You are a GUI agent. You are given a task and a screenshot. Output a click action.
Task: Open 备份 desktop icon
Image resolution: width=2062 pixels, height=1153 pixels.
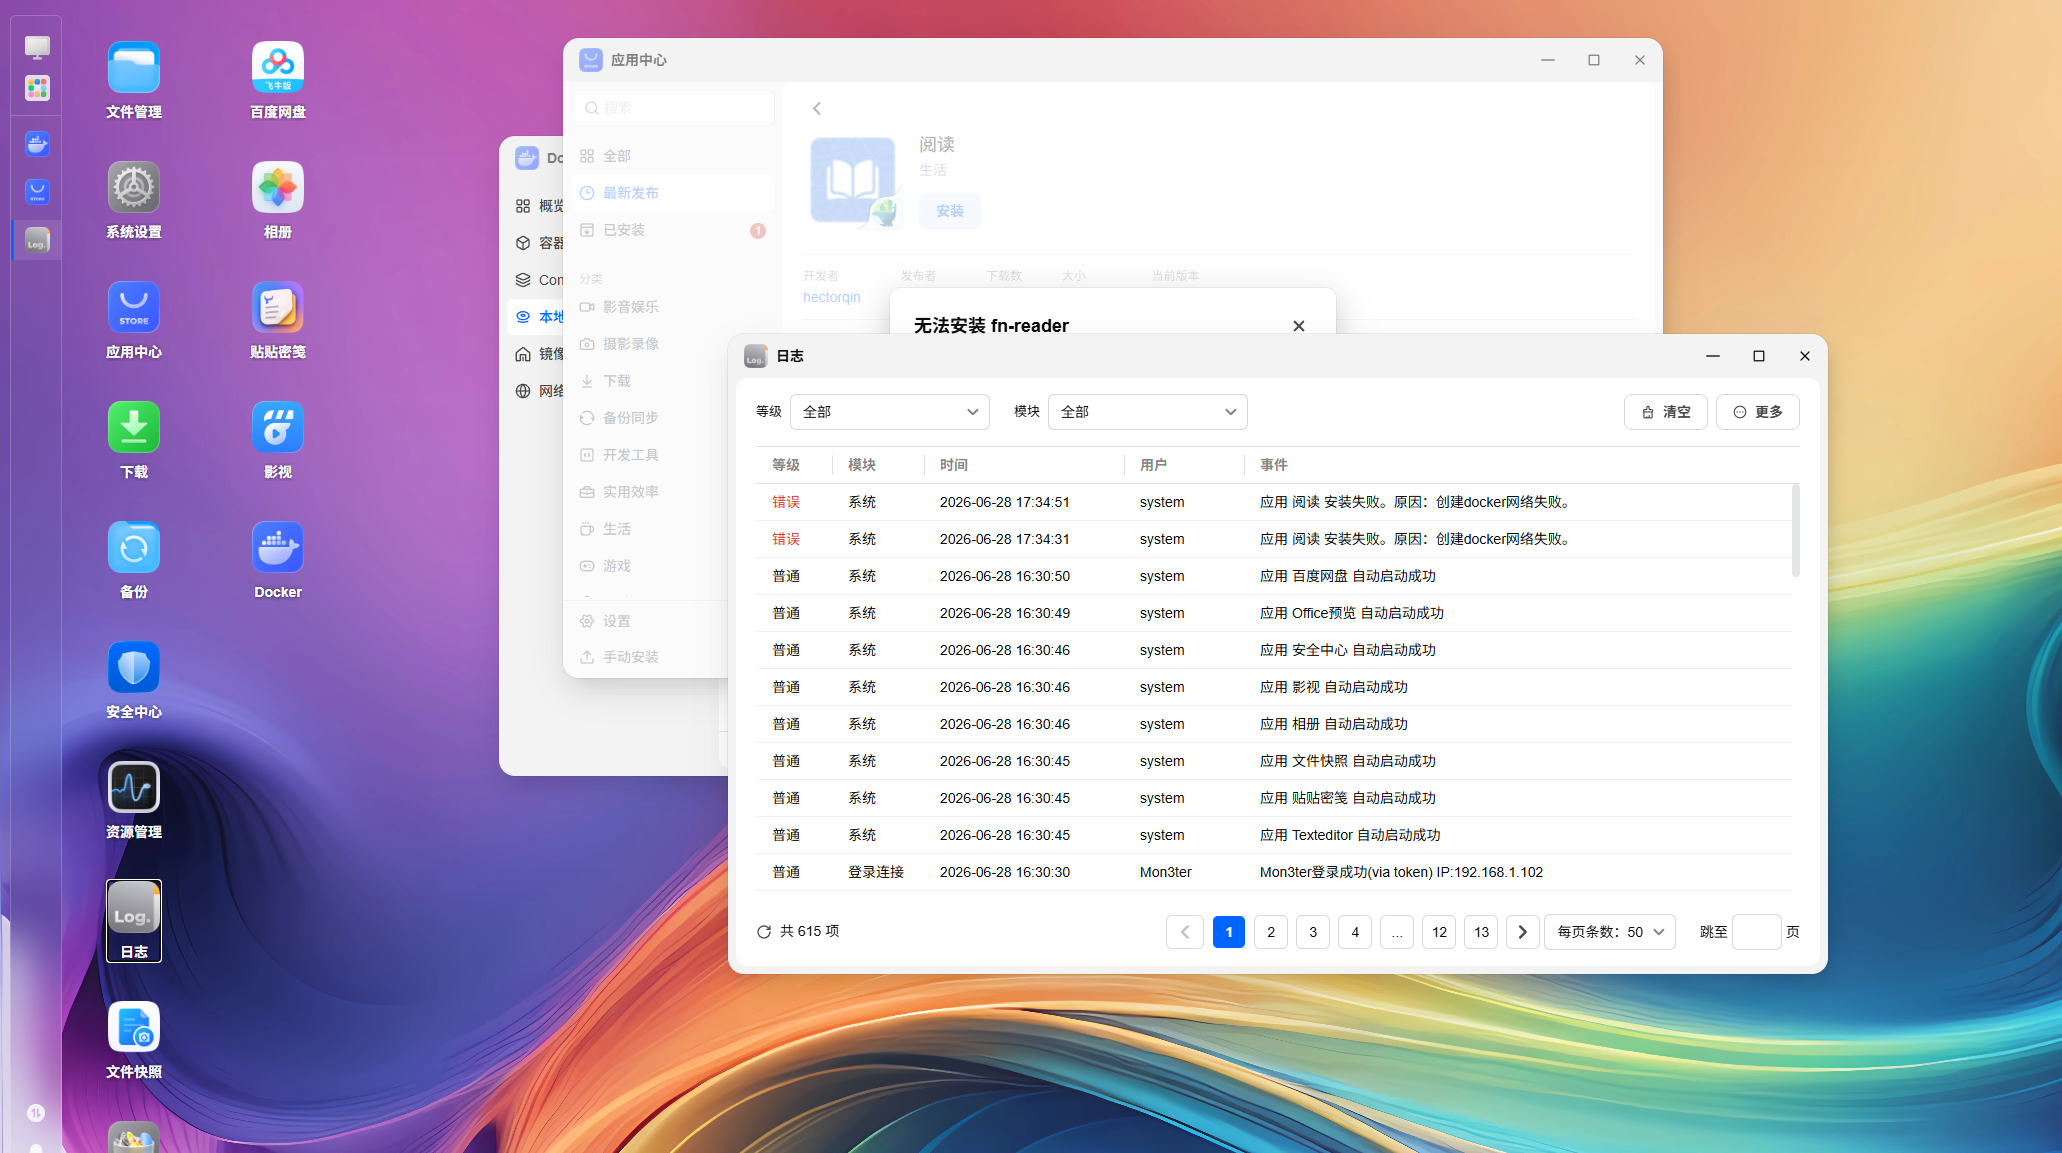pyautogui.click(x=134, y=560)
